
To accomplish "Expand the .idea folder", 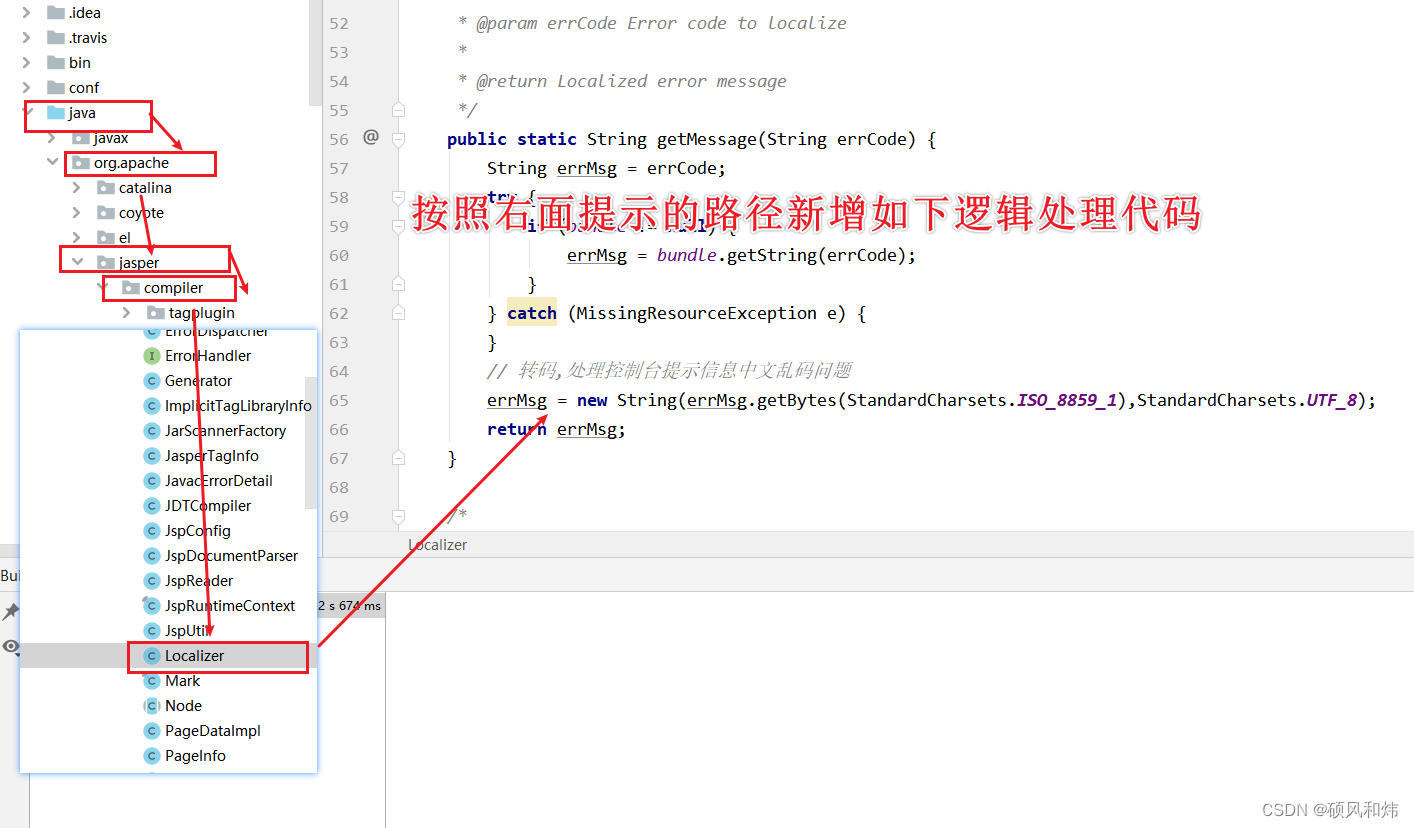I will pyautogui.click(x=27, y=13).
